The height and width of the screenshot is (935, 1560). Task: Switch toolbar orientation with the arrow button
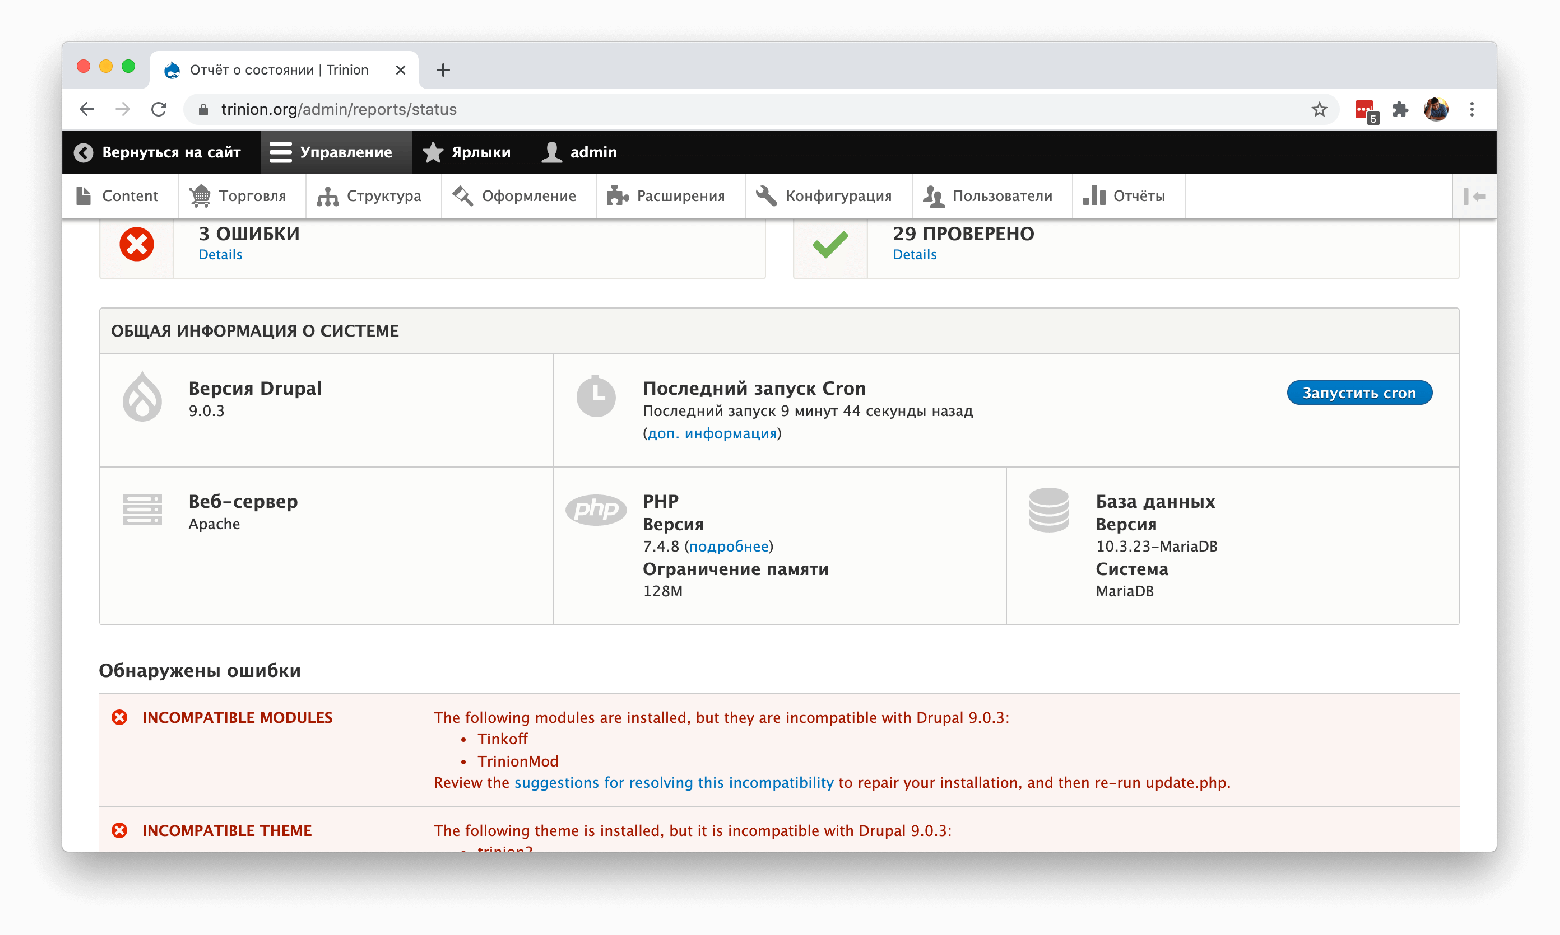point(1474,196)
